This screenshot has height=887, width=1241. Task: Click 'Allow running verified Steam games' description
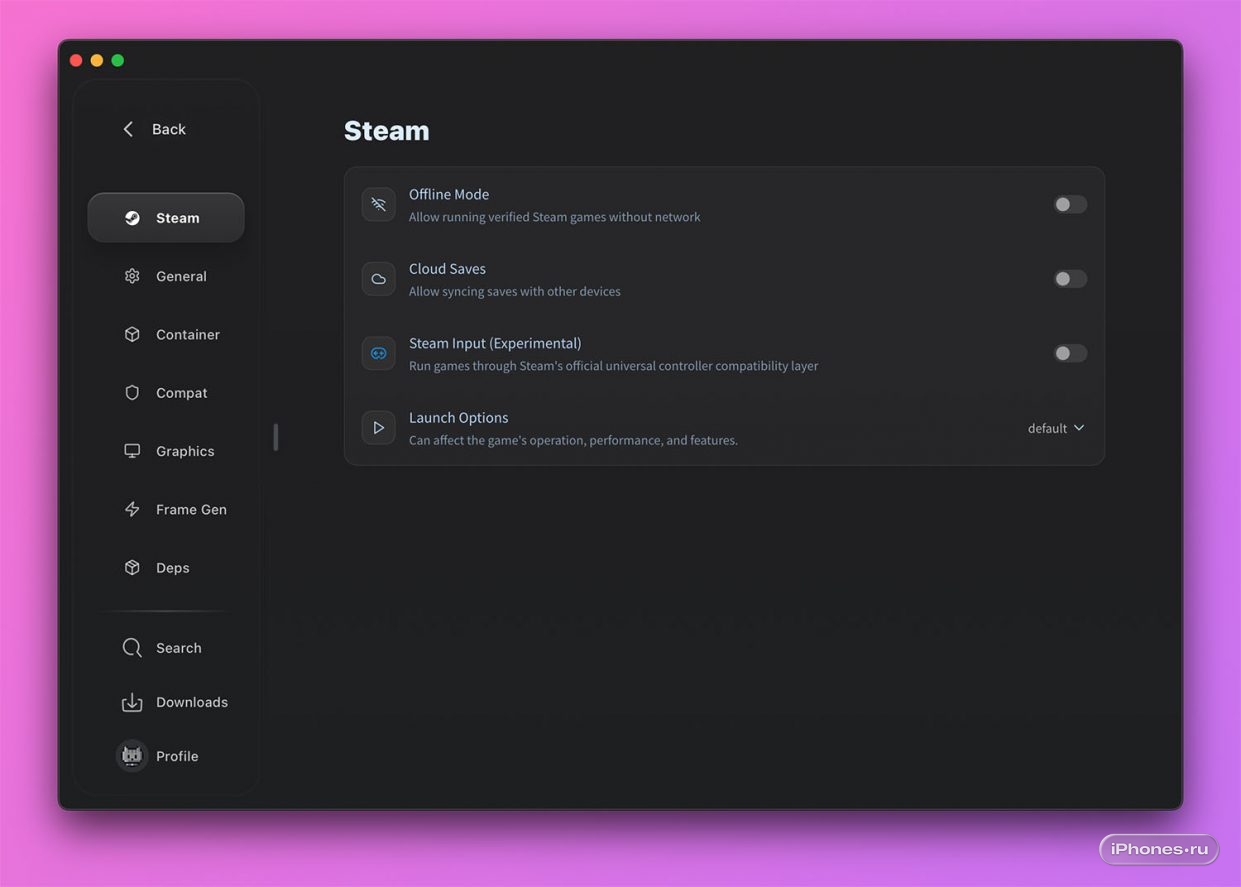click(x=555, y=217)
